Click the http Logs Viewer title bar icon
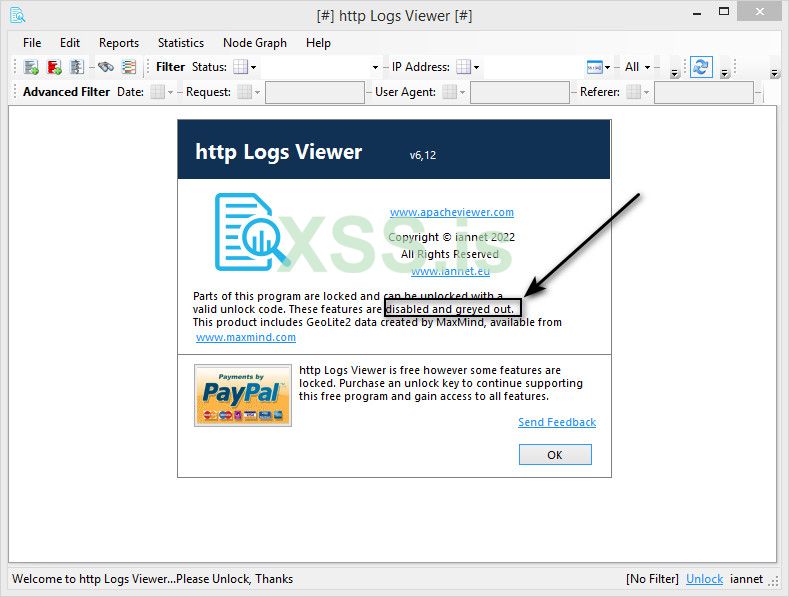The image size is (789, 597). click(18, 16)
